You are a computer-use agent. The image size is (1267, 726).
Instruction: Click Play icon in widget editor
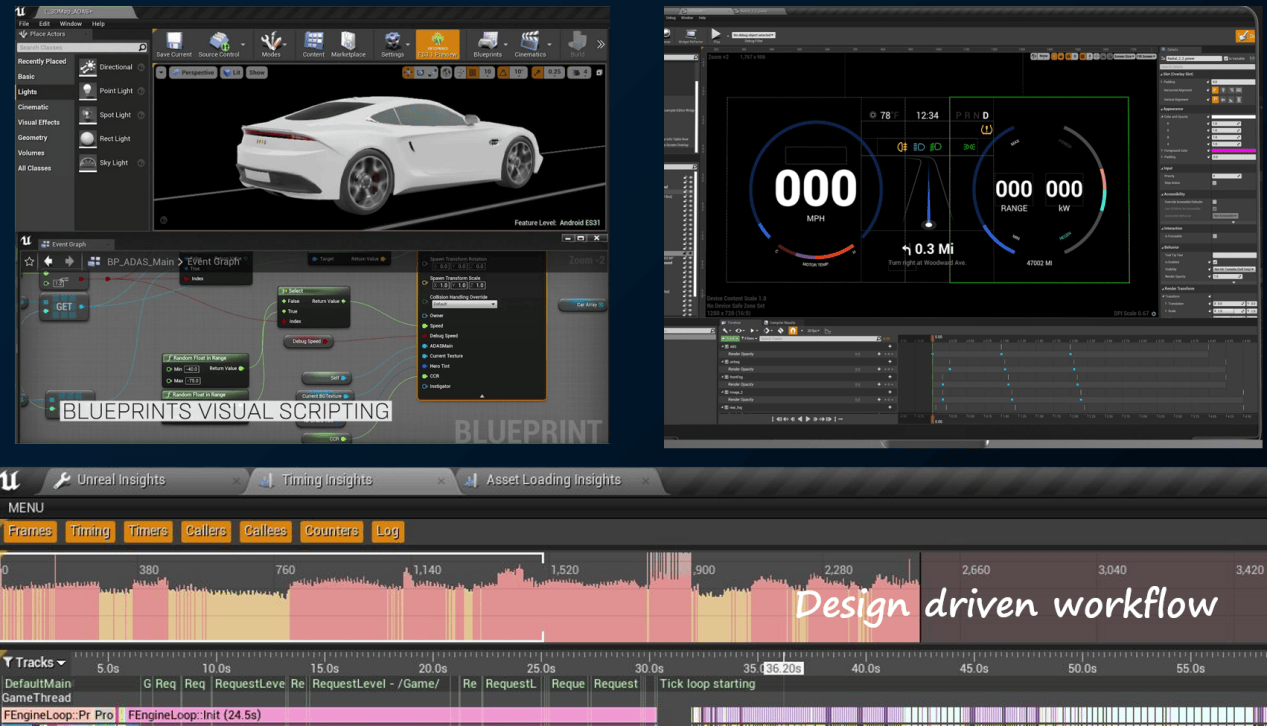716,33
